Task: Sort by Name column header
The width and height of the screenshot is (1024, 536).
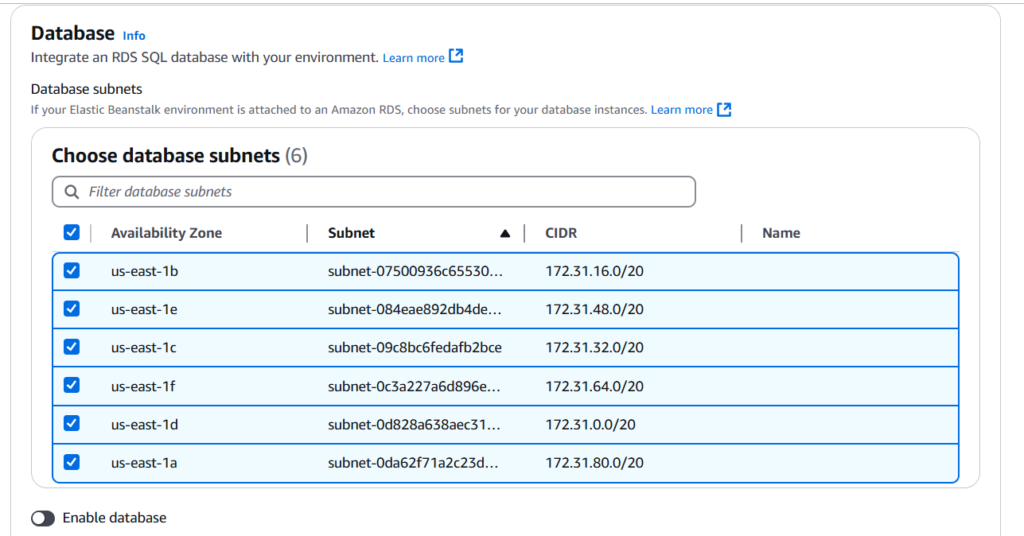Action: point(781,233)
